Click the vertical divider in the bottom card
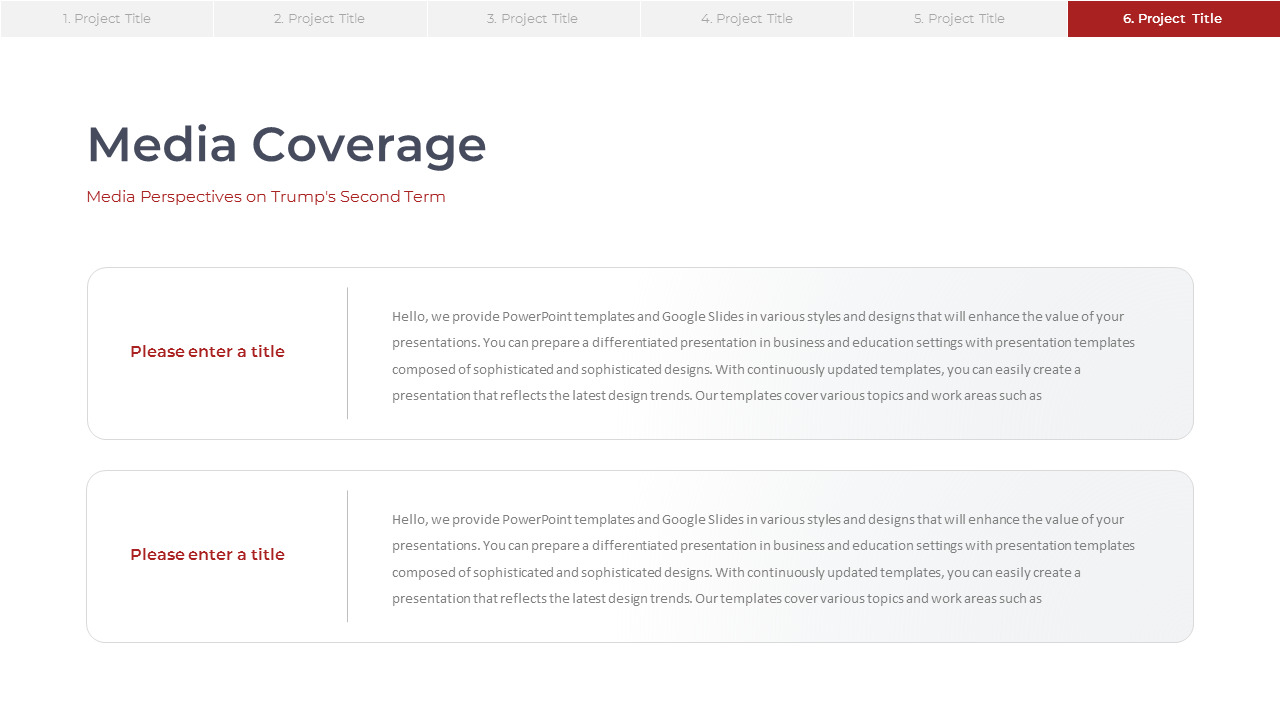 [x=348, y=556]
